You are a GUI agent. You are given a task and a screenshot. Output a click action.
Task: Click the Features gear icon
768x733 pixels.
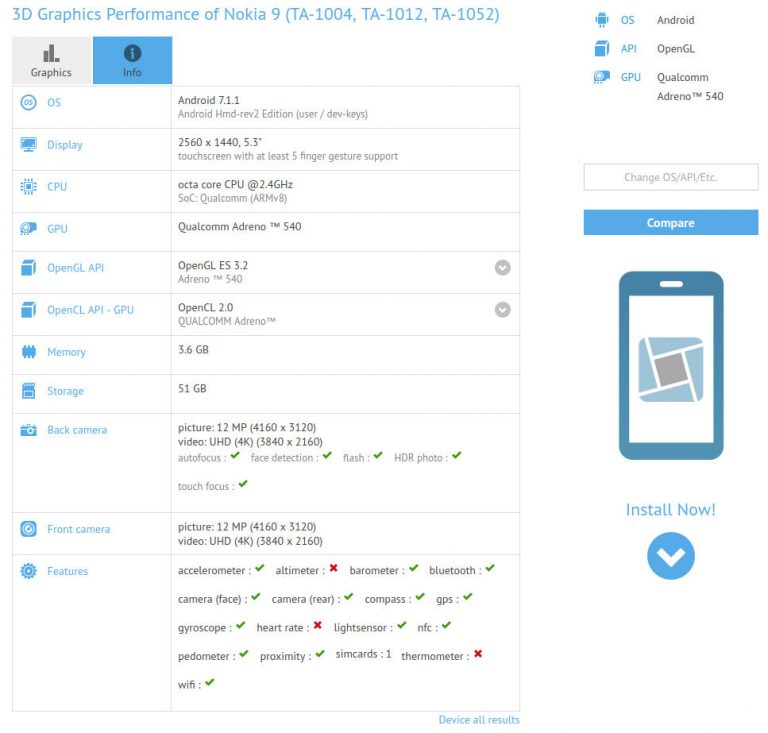click(x=28, y=571)
